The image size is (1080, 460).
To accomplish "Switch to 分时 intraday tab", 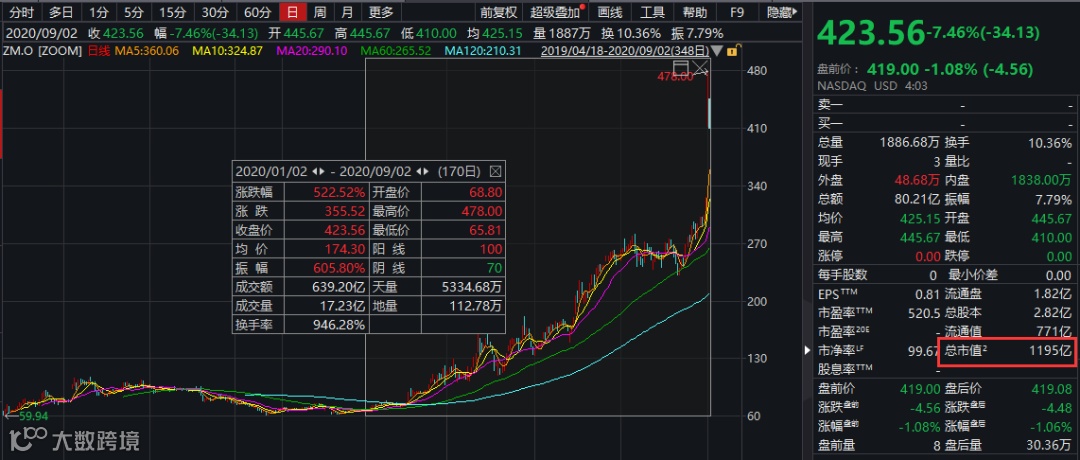I will point(21,12).
